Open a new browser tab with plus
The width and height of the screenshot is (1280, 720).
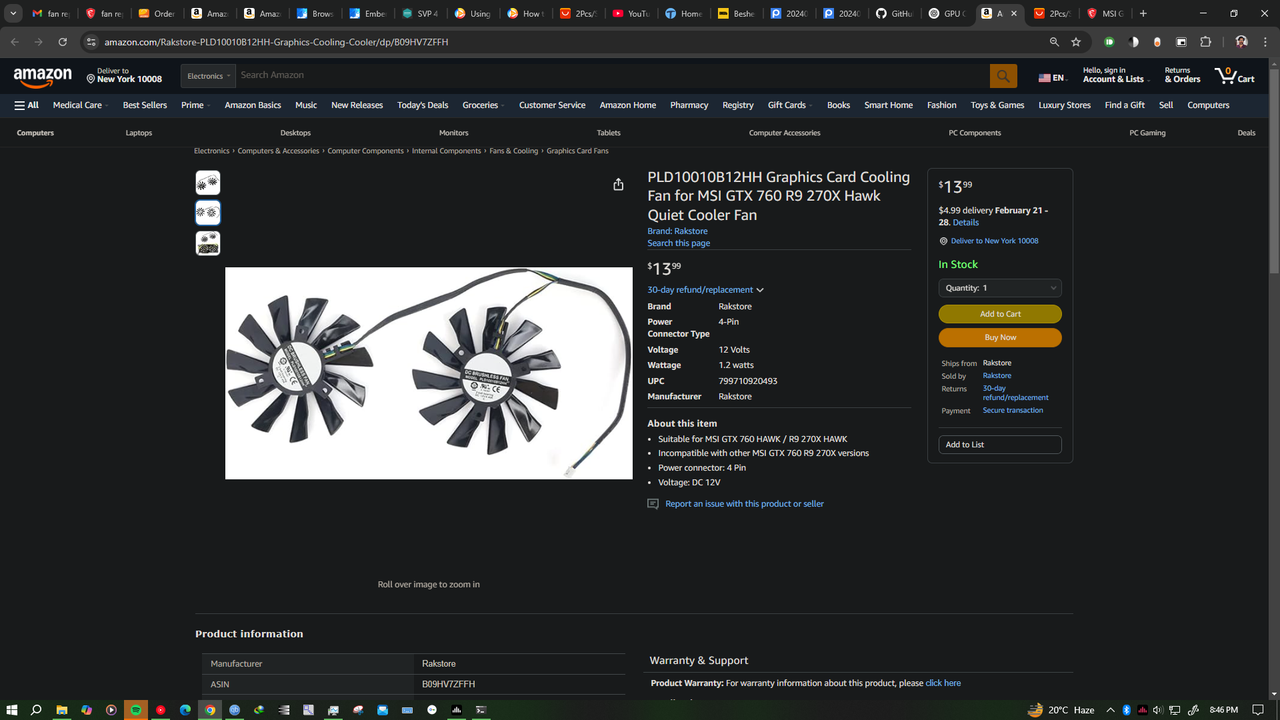tap(1143, 13)
